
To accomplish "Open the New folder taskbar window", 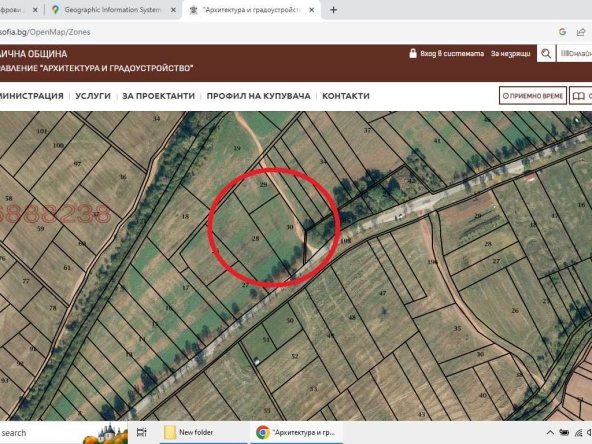I will point(204,432).
